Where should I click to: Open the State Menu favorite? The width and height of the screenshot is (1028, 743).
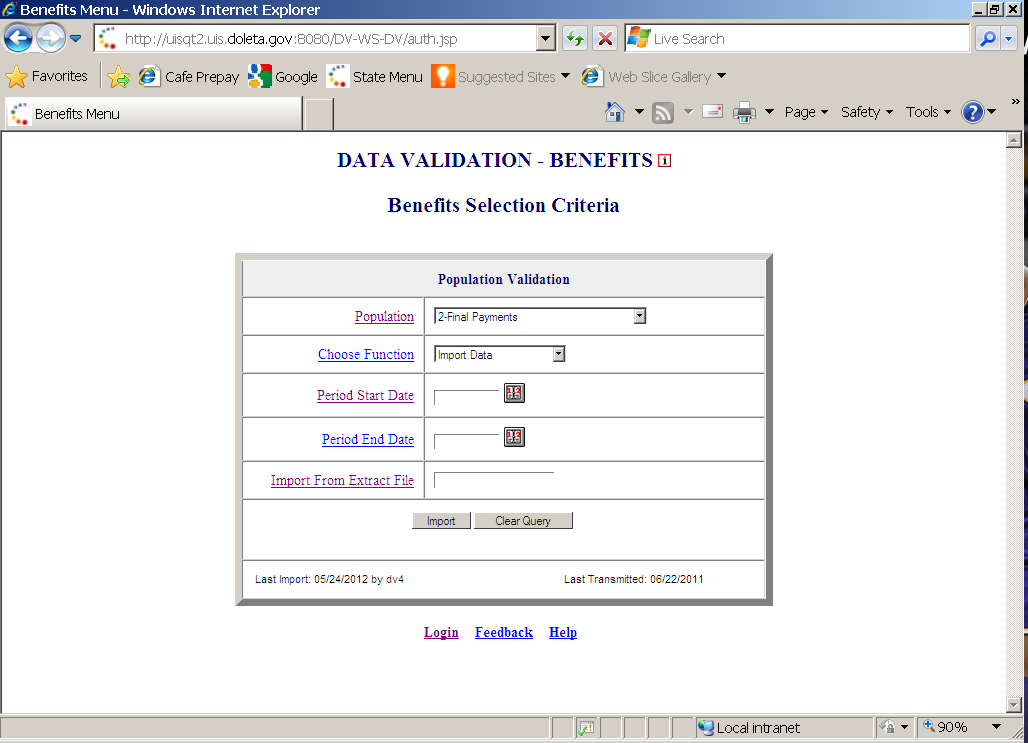pos(374,77)
